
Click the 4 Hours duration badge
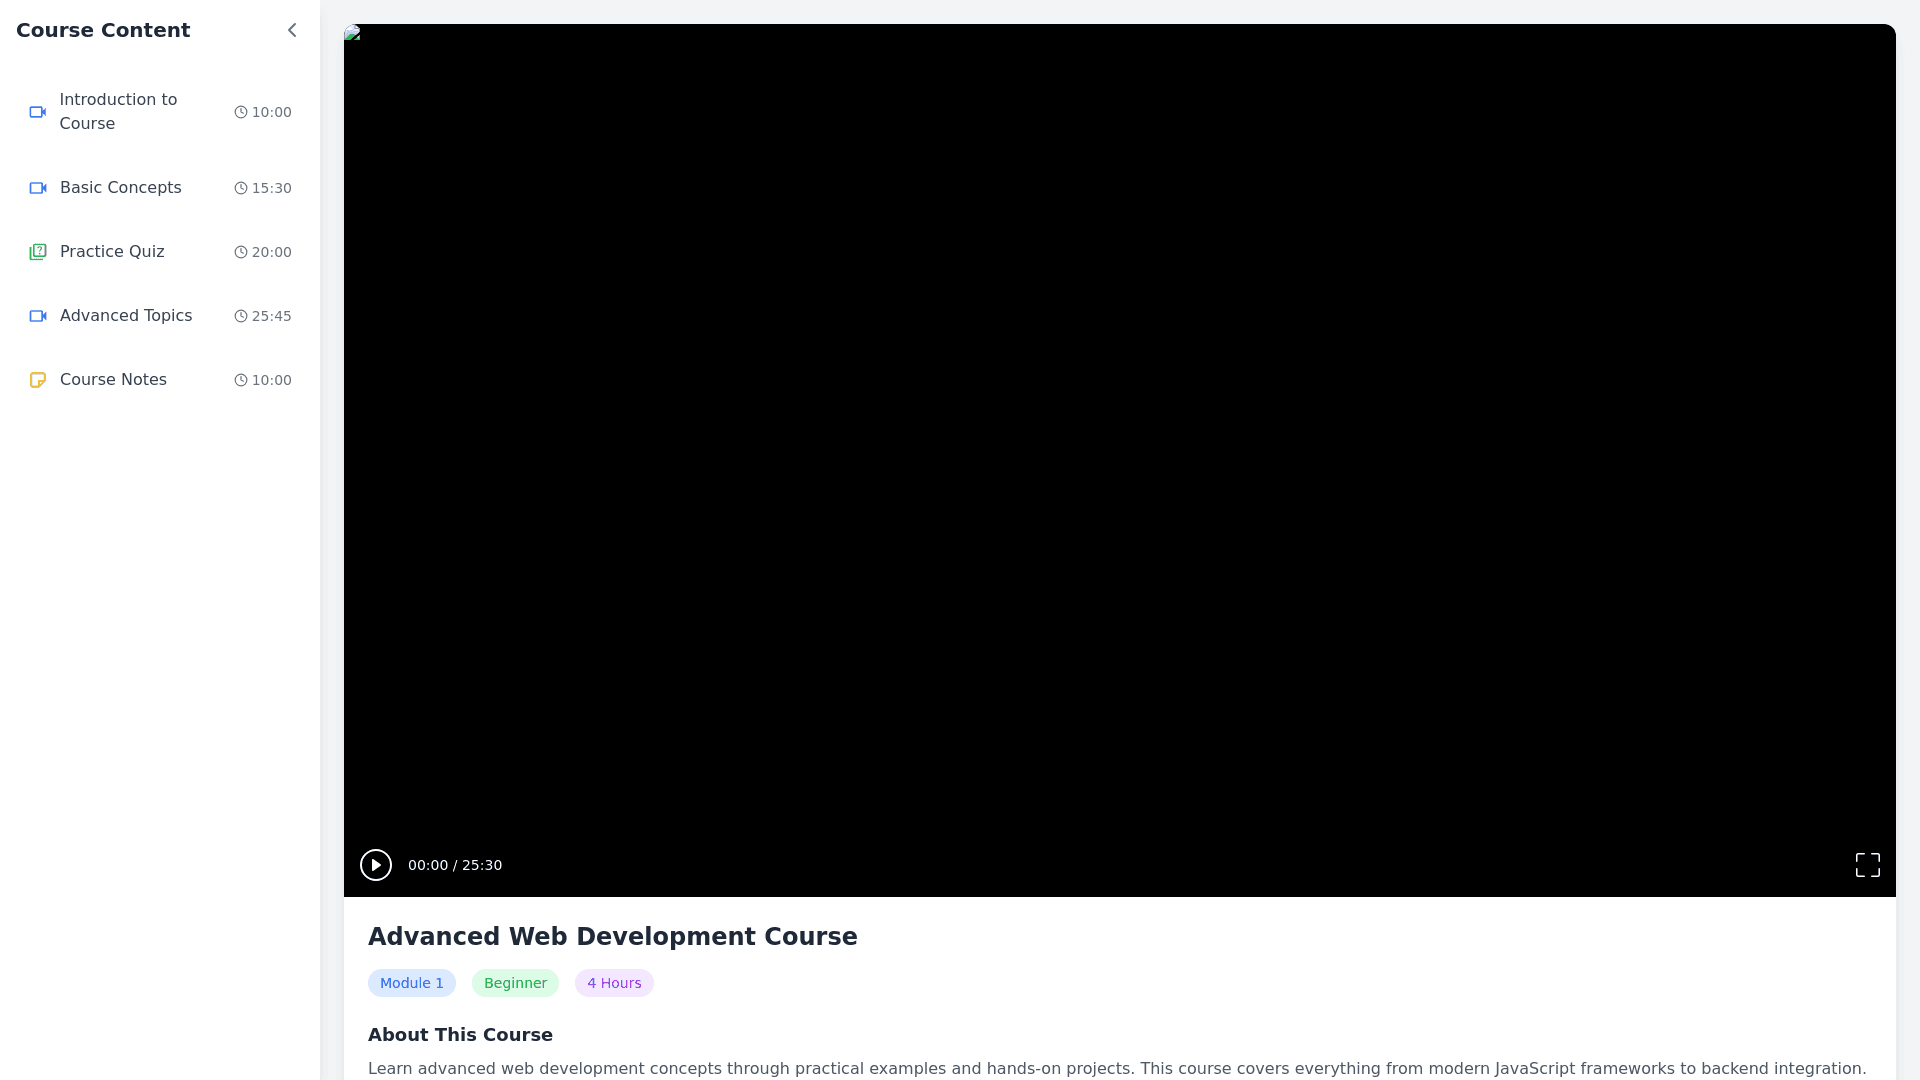(x=614, y=983)
